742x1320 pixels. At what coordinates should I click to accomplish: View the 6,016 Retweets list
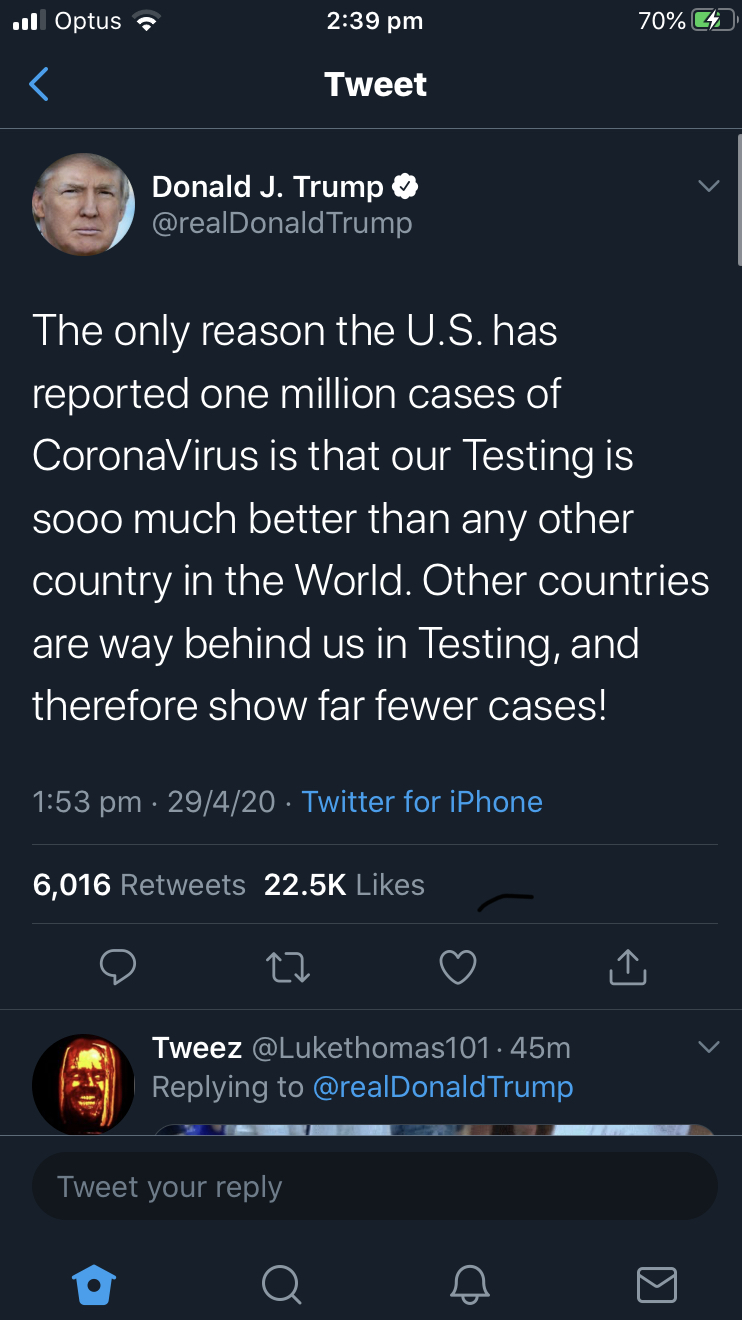pos(139,885)
